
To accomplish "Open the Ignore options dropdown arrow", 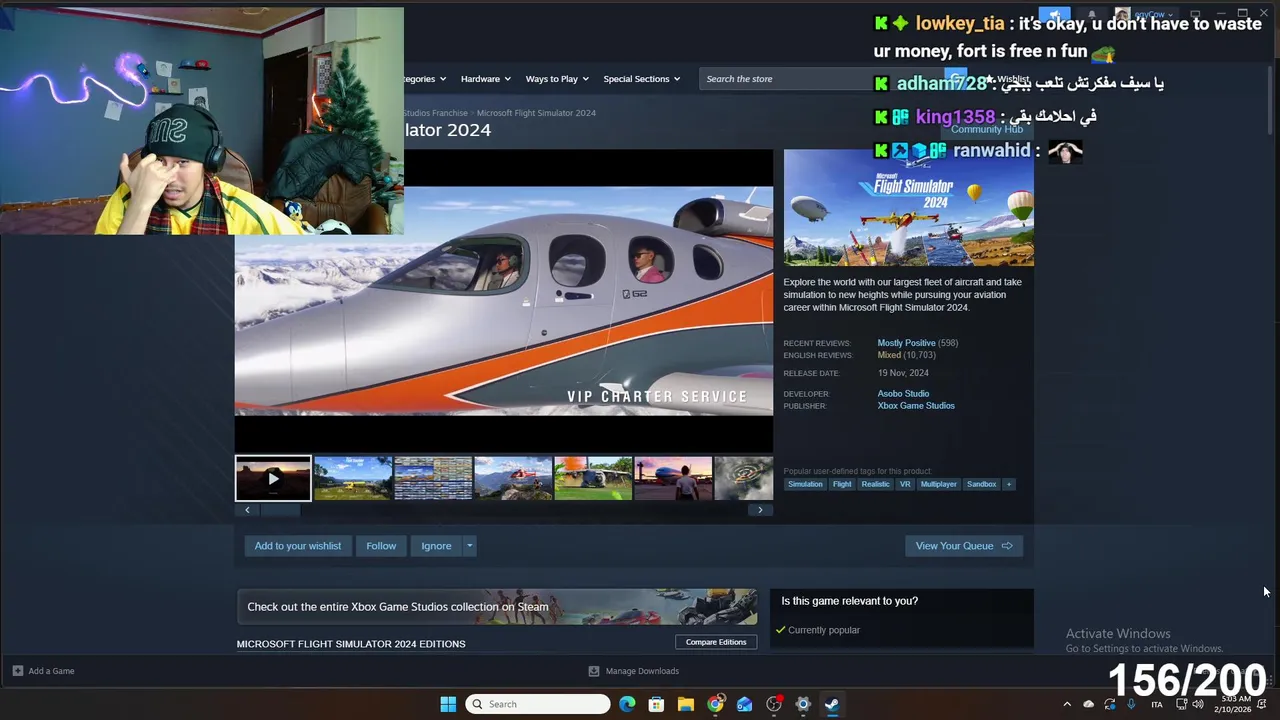I will [x=469, y=546].
